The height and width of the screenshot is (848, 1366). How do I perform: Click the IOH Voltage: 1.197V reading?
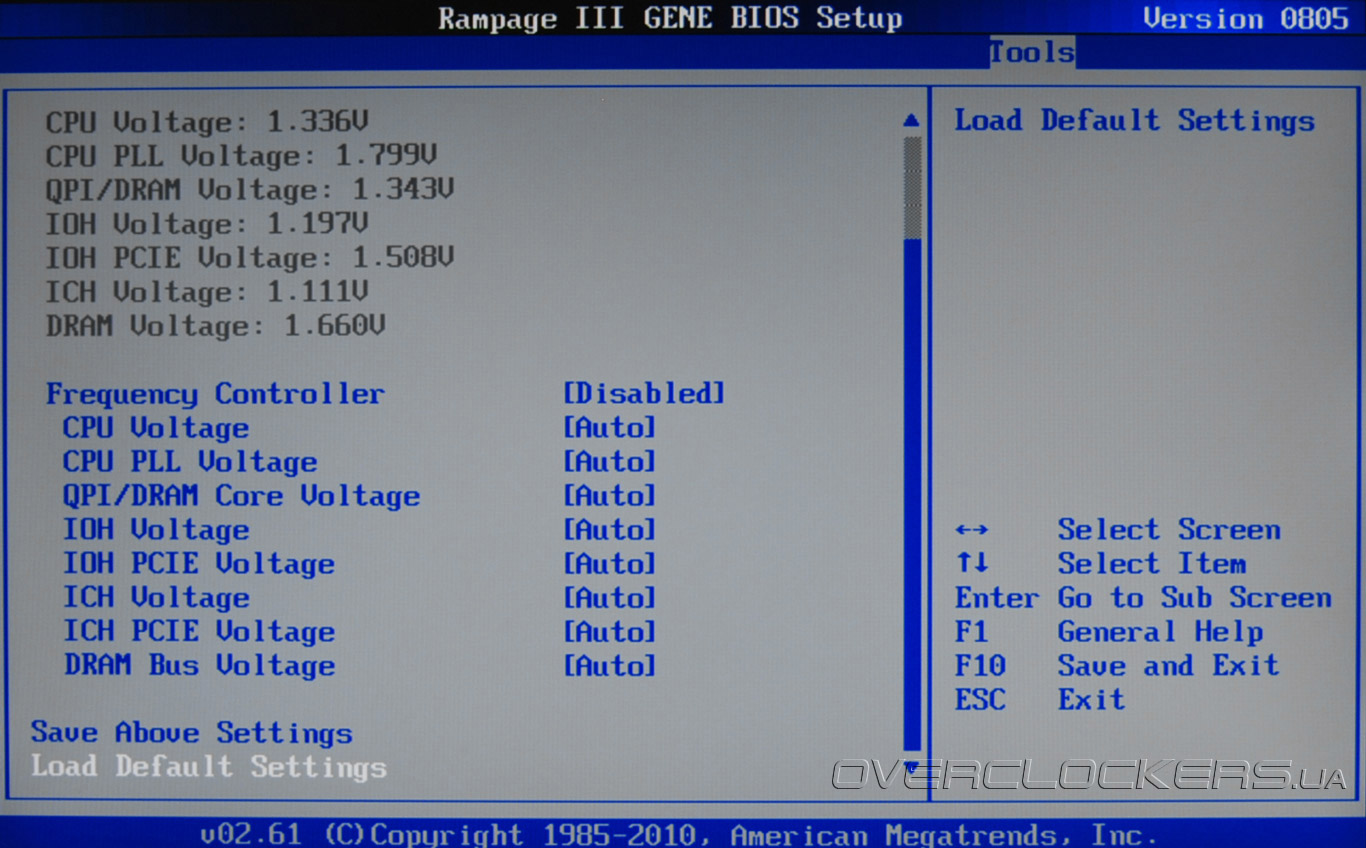(x=207, y=225)
